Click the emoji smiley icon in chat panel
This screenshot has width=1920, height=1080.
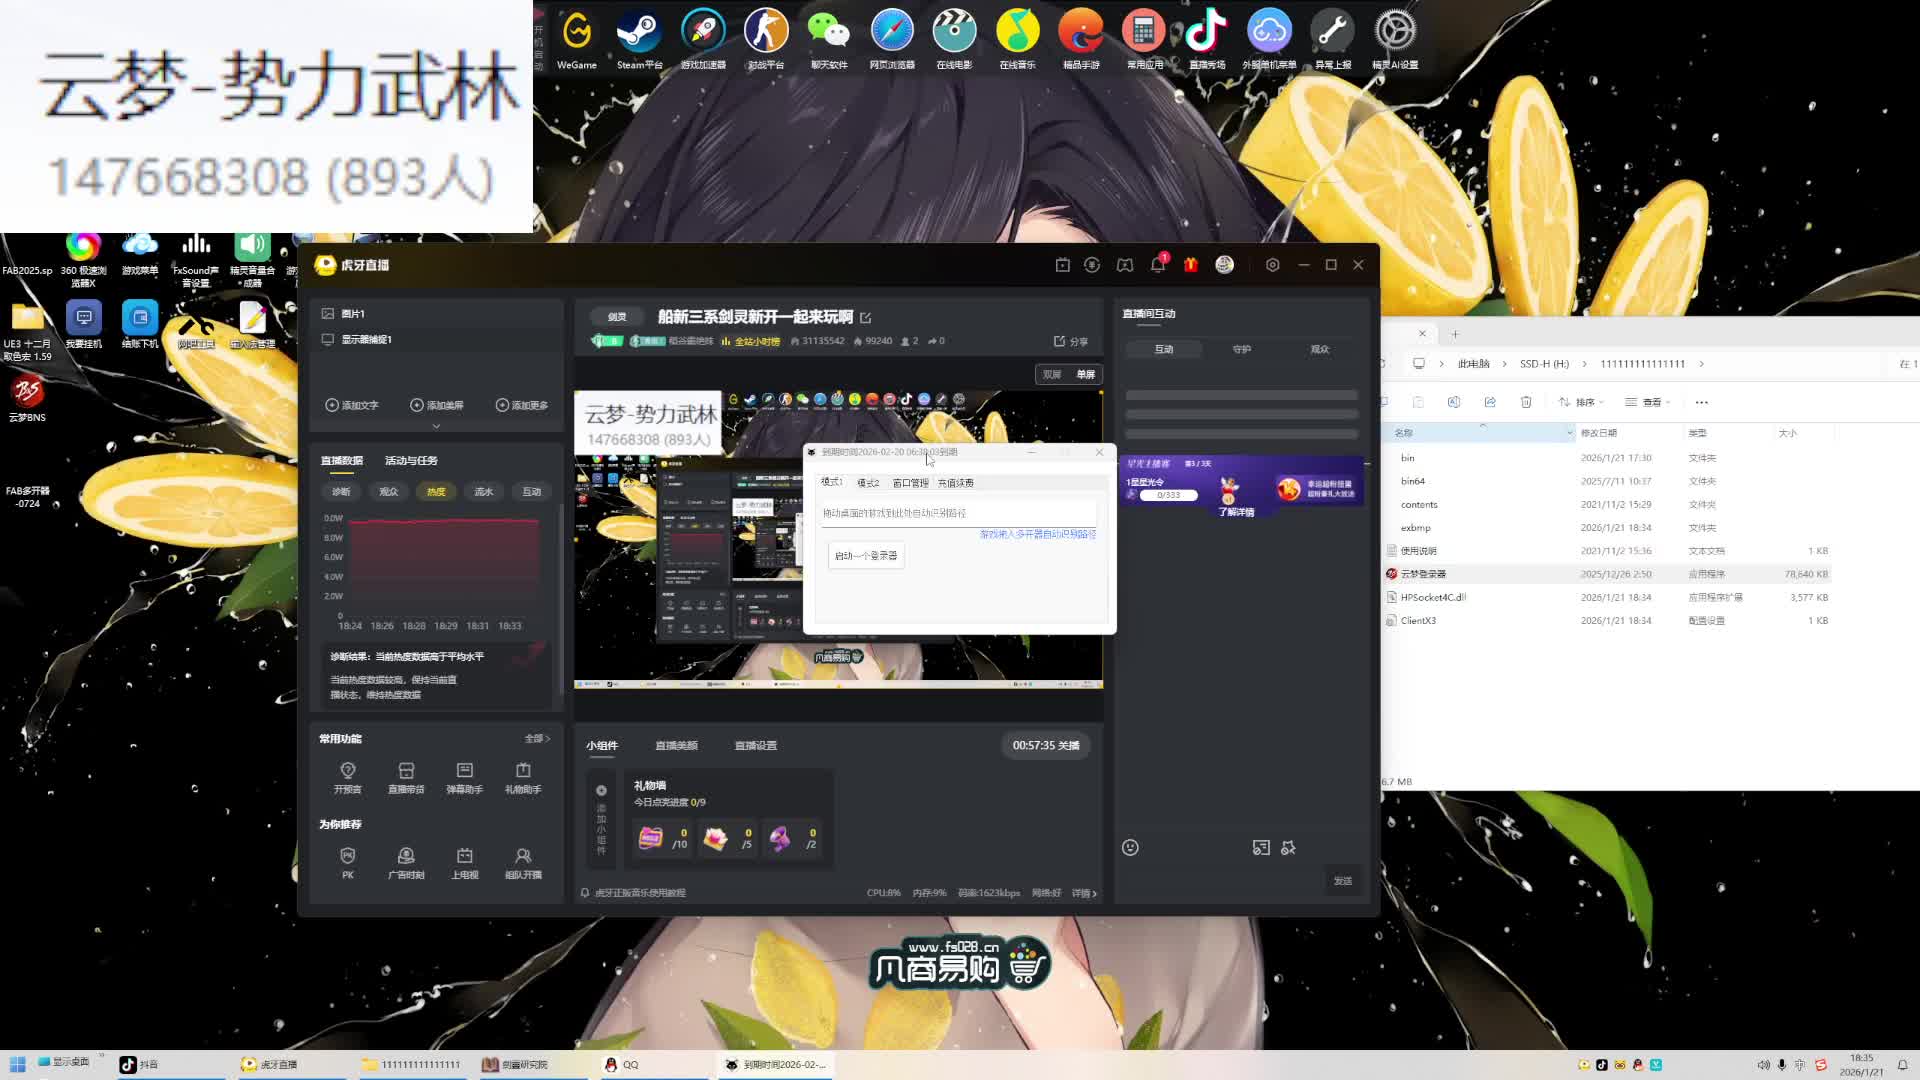pos(1130,848)
